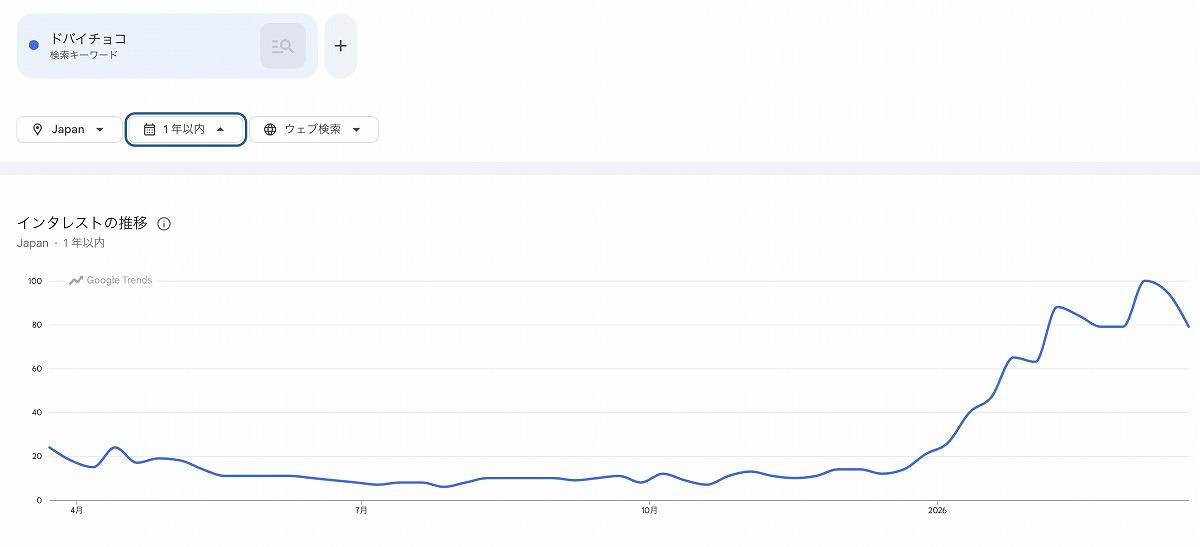
Task: Select the 10月 label on the time axis
Action: [x=649, y=510]
